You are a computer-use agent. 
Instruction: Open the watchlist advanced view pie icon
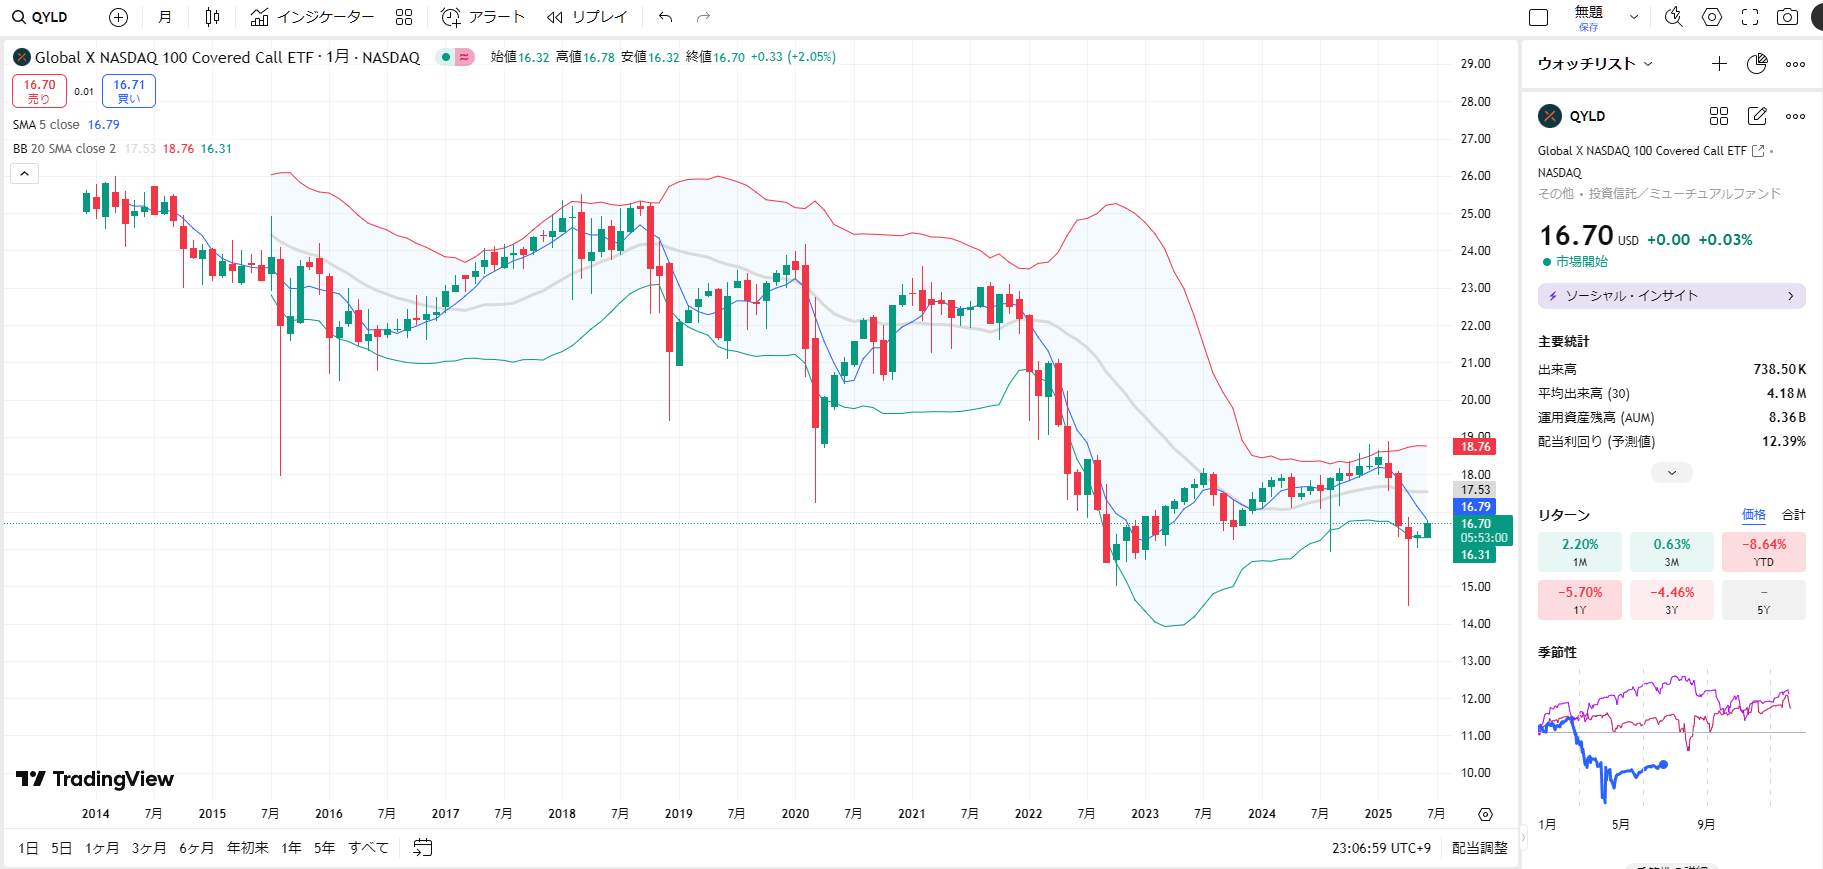tap(1757, 64)
